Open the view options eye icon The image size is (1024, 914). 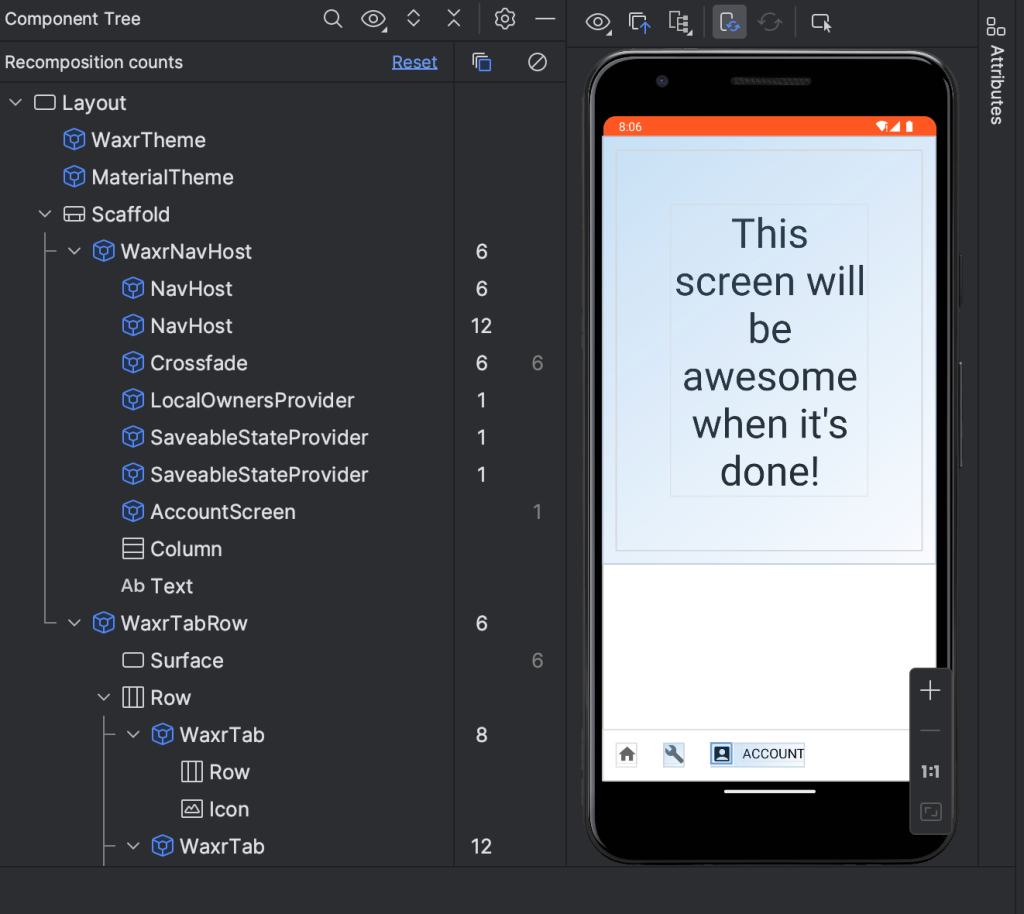coord(373,18)
